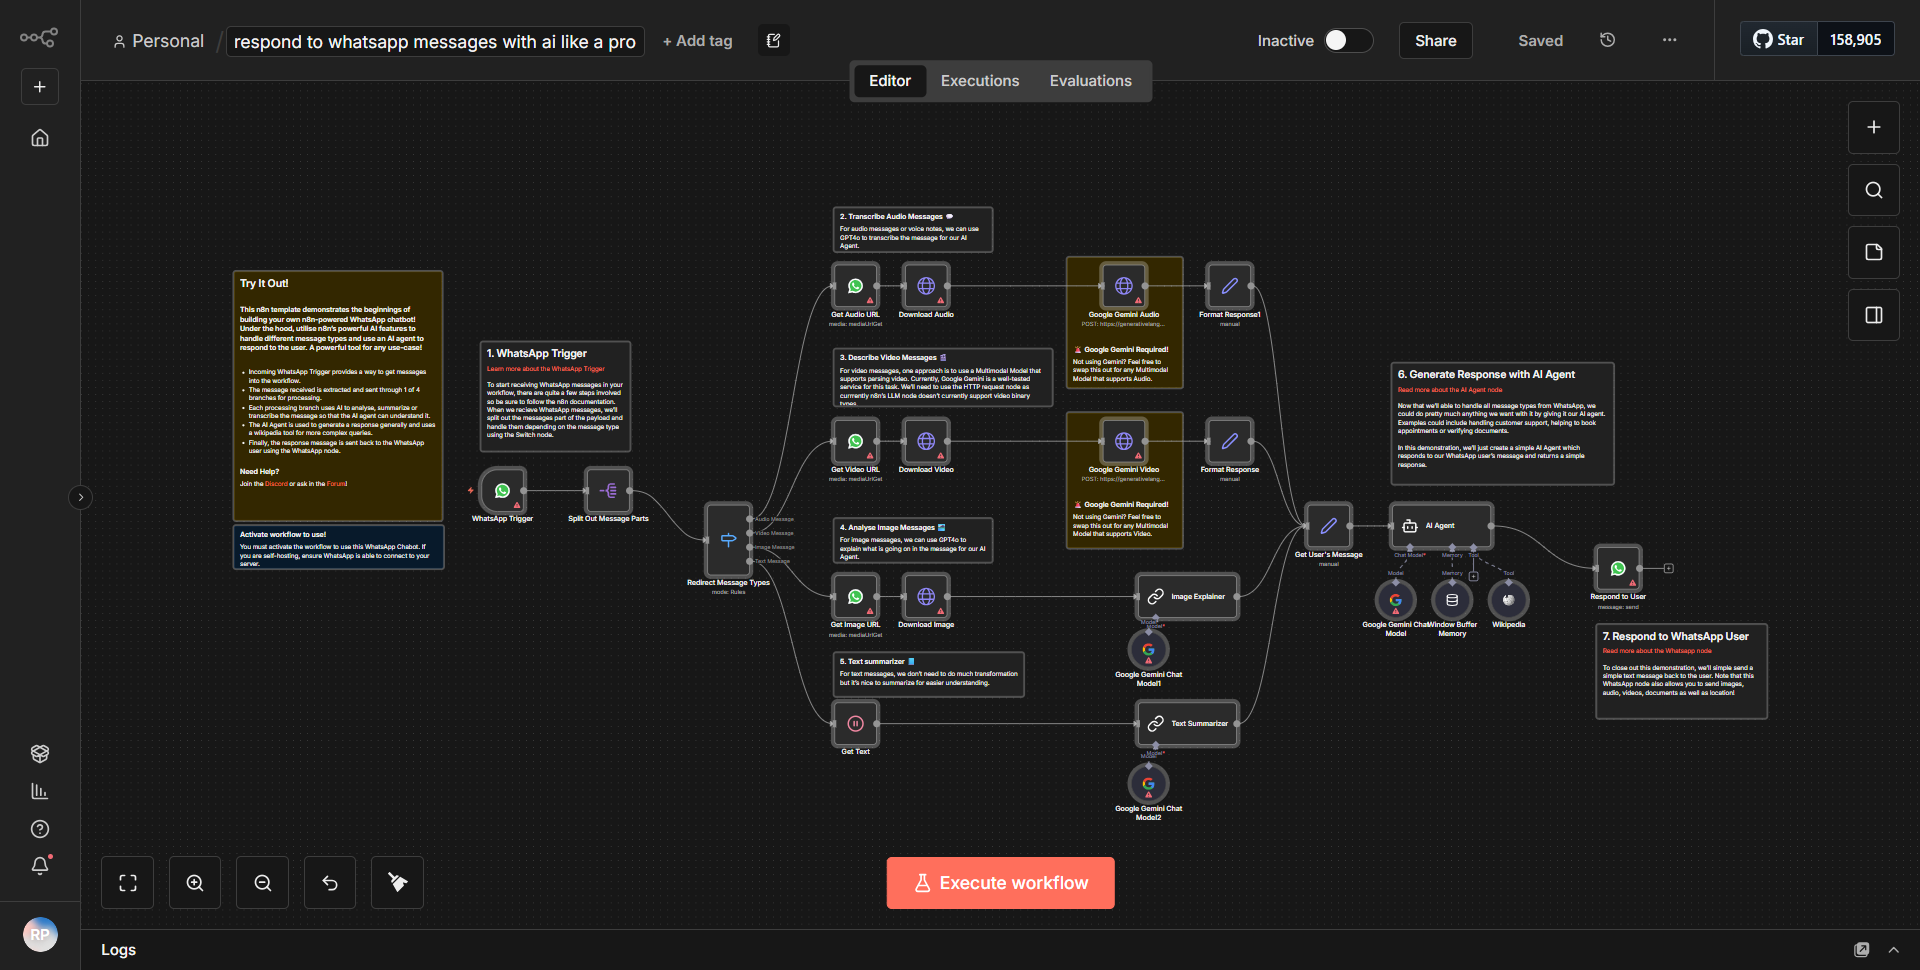Zoom in on the canvas

tap(195, 883)
